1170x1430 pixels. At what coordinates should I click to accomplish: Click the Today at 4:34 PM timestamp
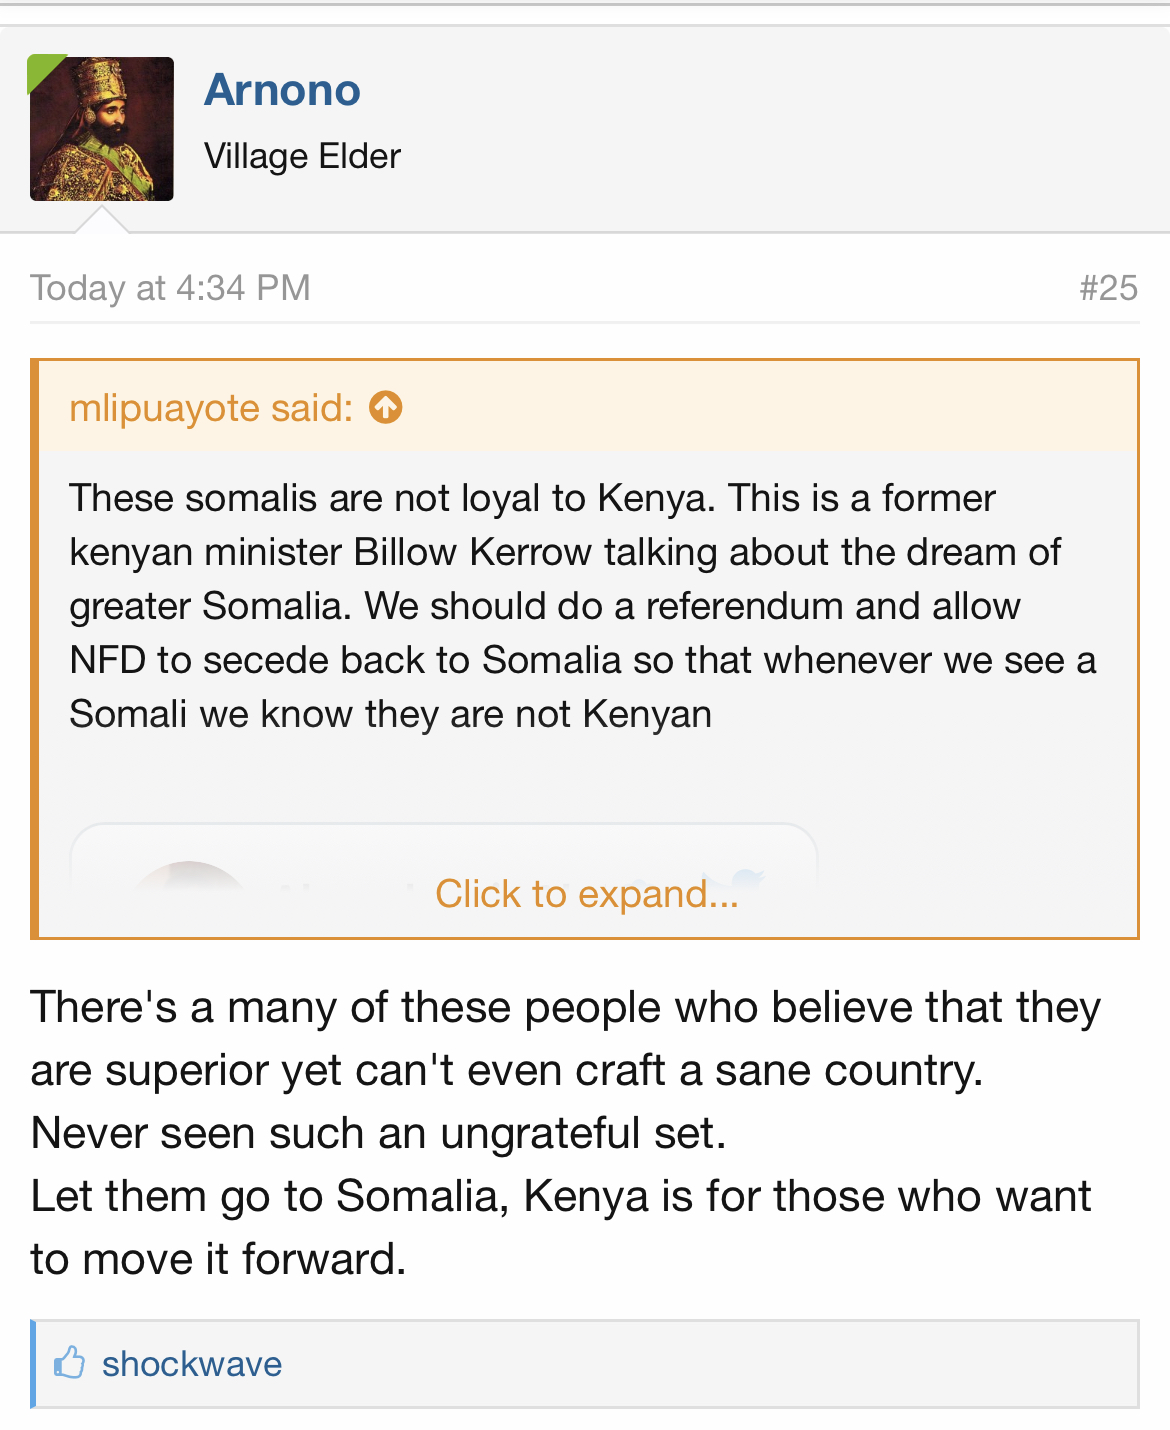[x=170, y=288]
